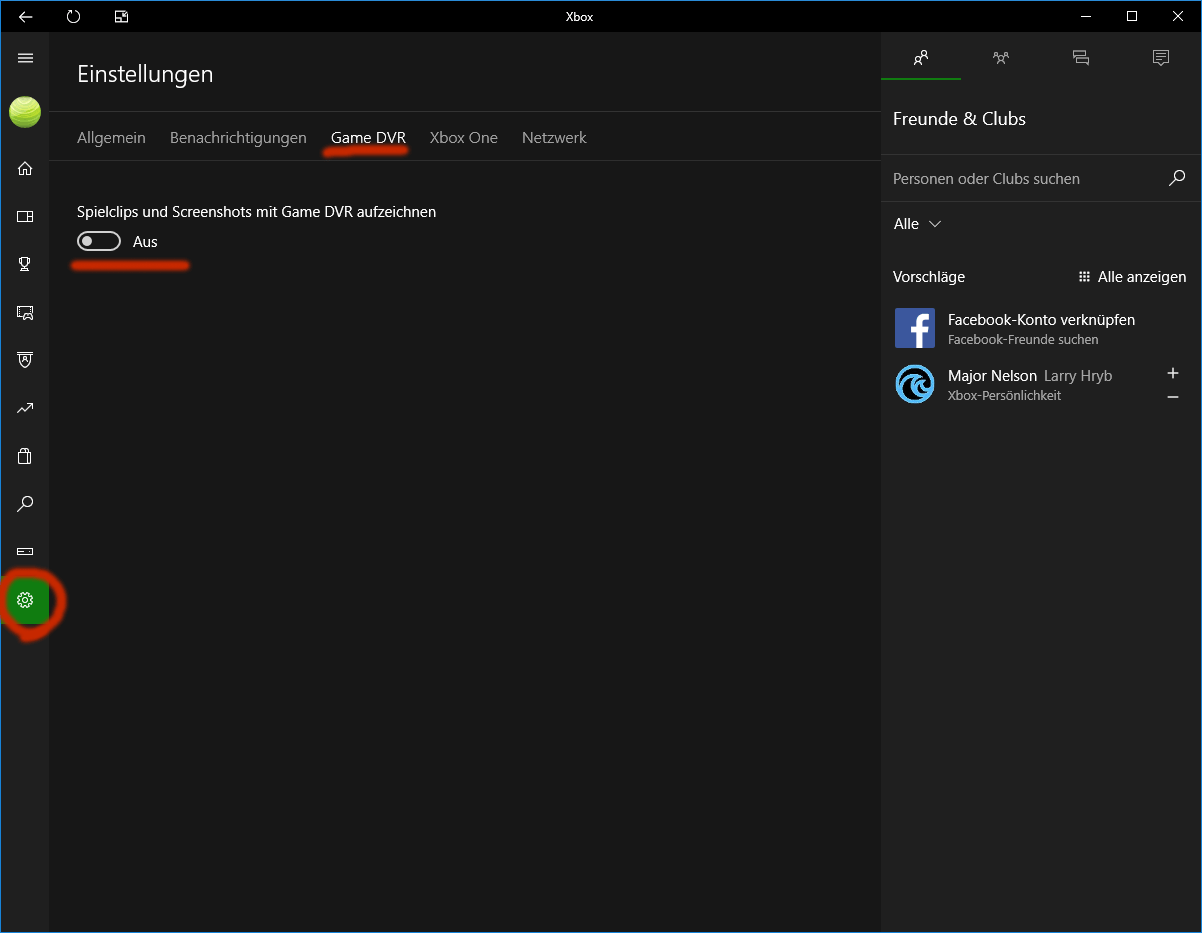Viewport: 1202px width, 933px height.
Task: Click the Xbox-Persönlichkeit subtitle text
Action: [x=1004, y=396]
